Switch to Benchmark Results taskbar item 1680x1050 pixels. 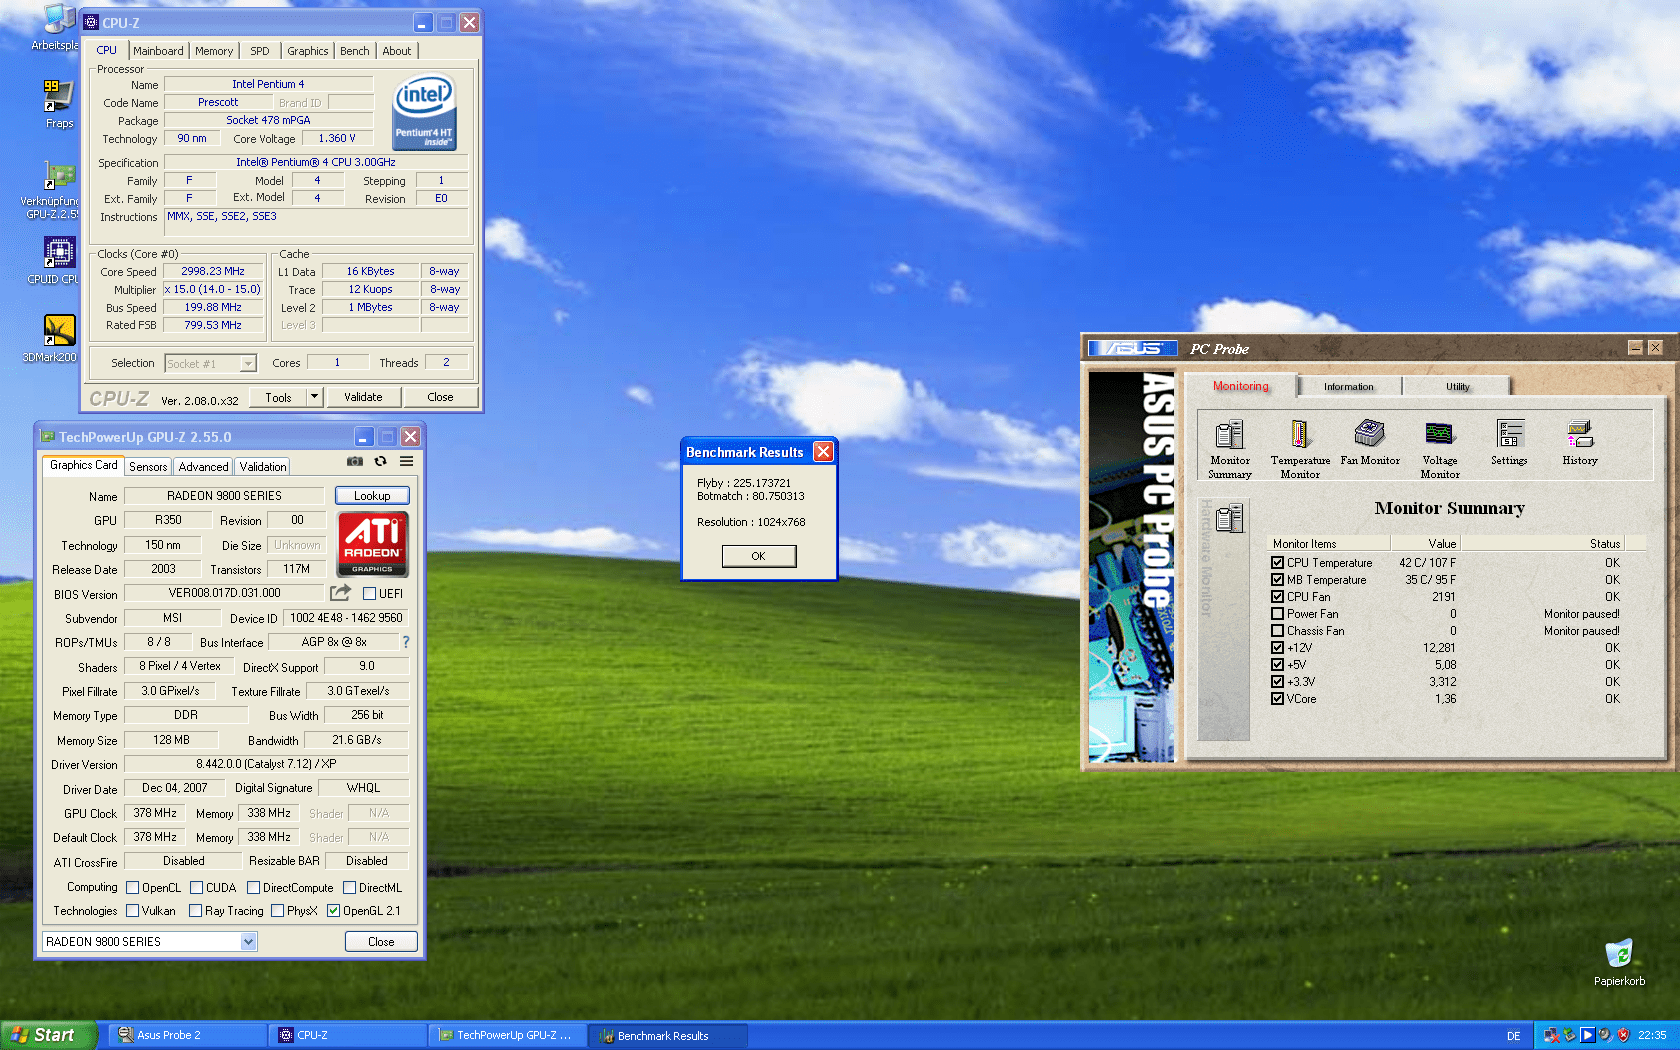click(667, 1035)
